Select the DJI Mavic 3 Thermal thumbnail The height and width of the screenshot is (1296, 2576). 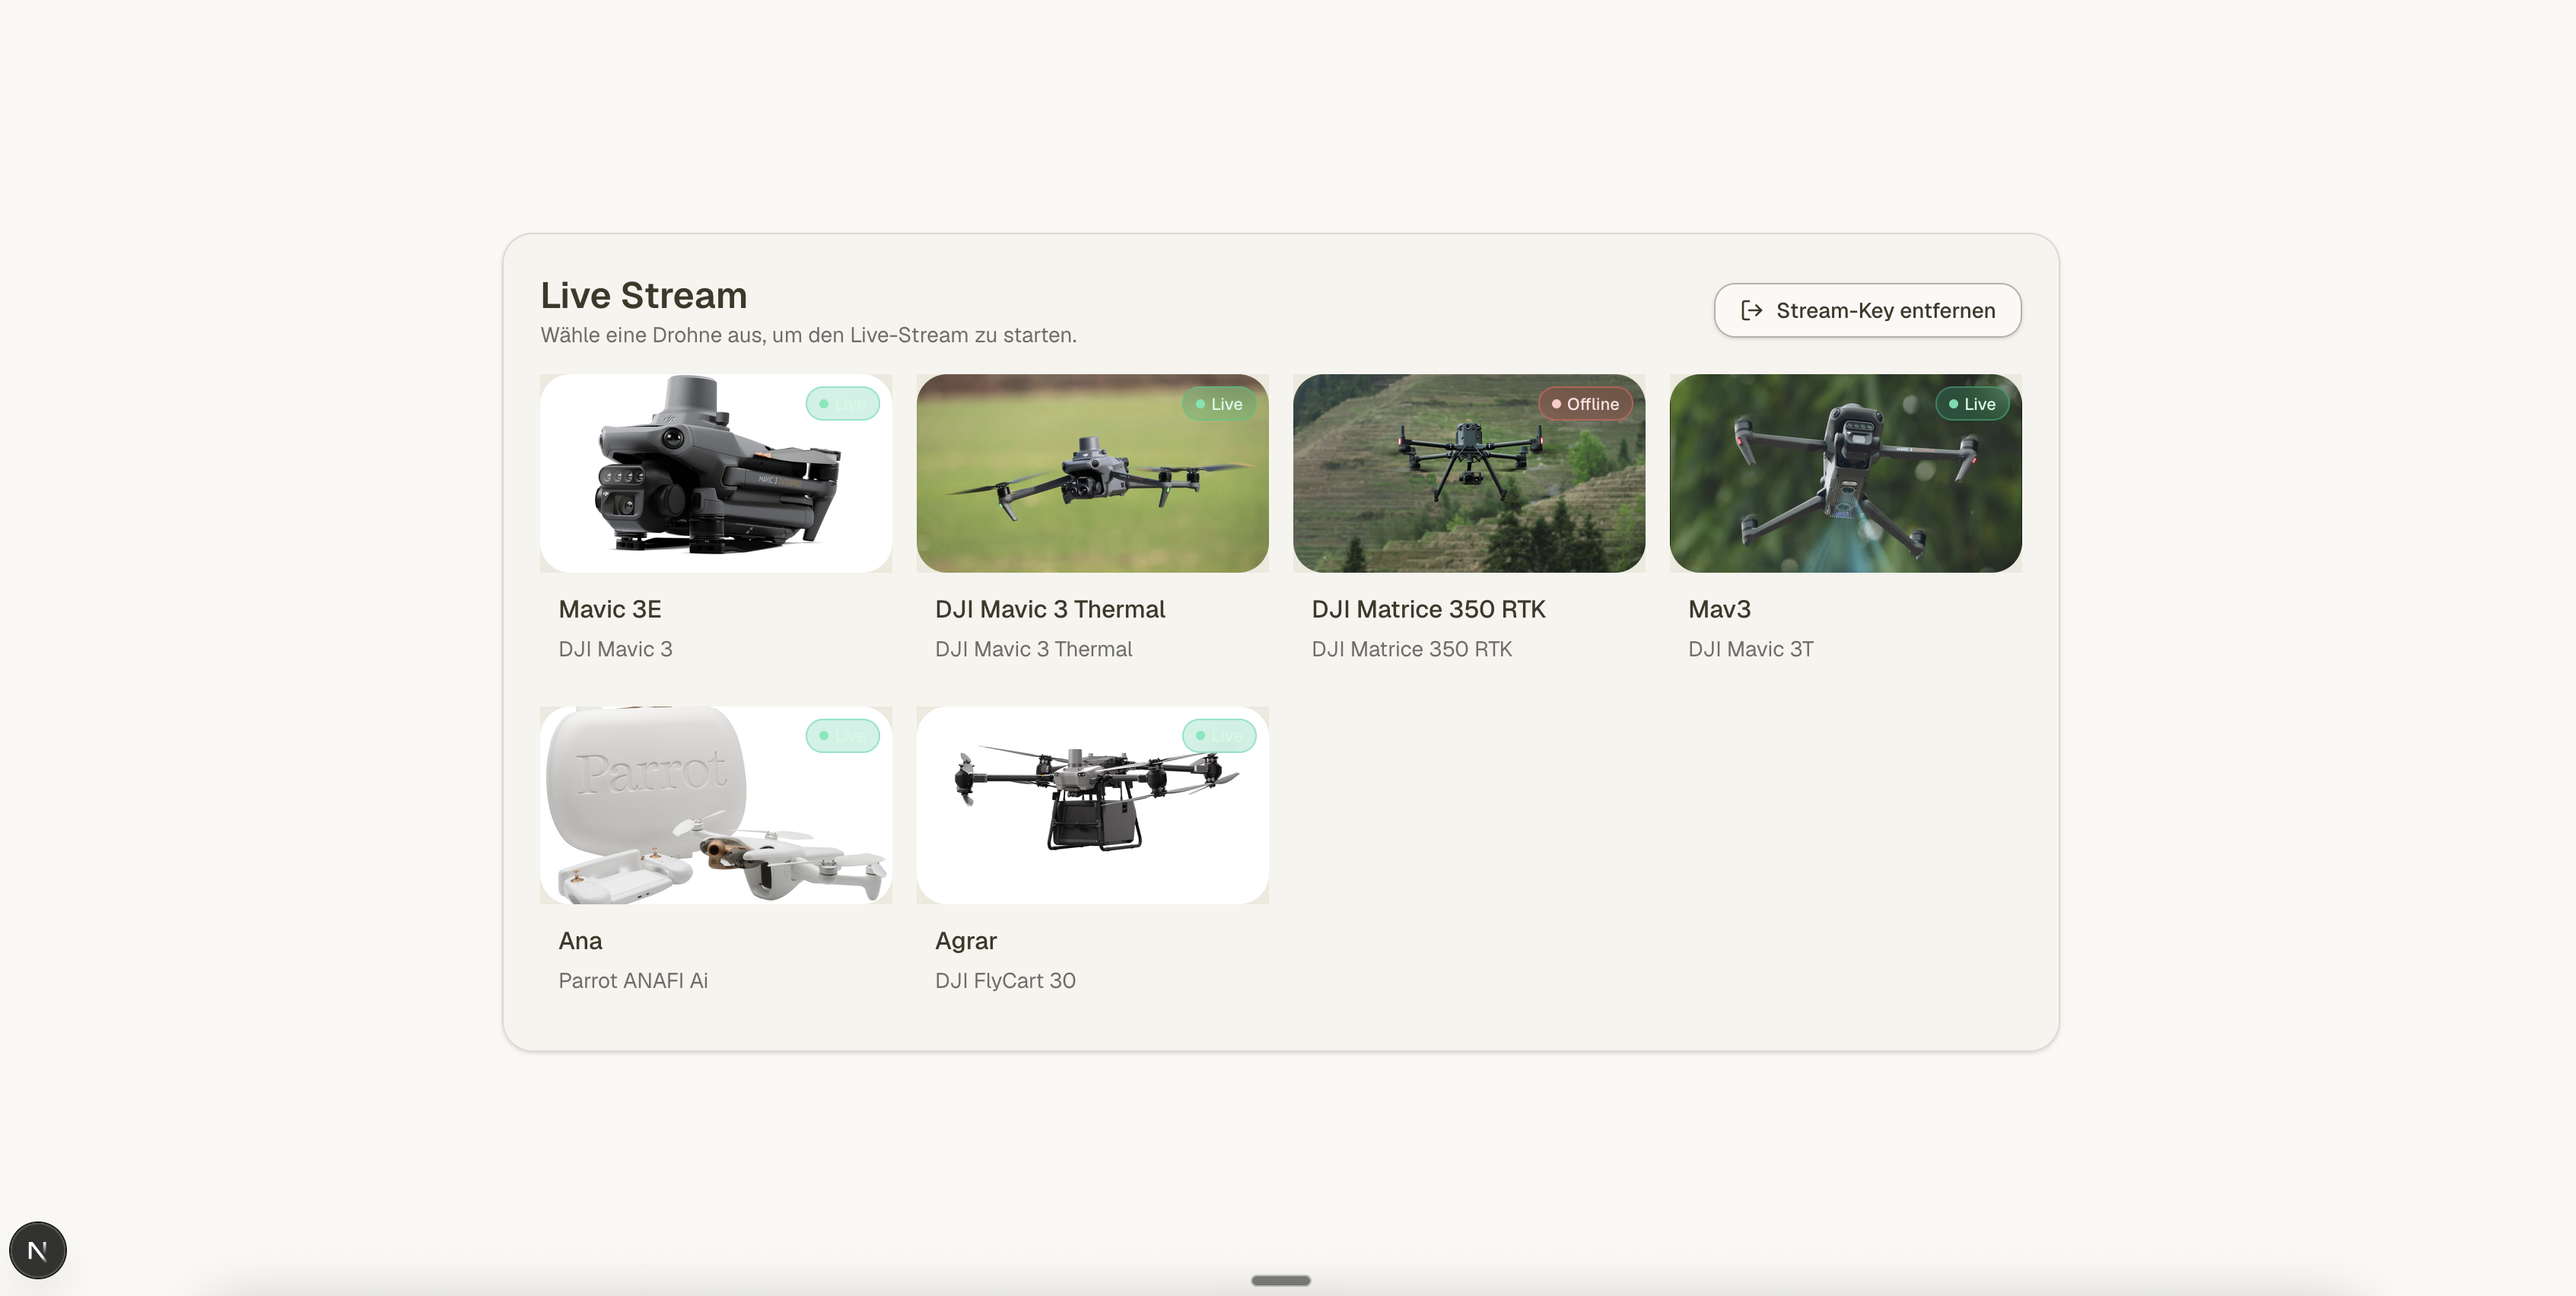point(1092,473)
